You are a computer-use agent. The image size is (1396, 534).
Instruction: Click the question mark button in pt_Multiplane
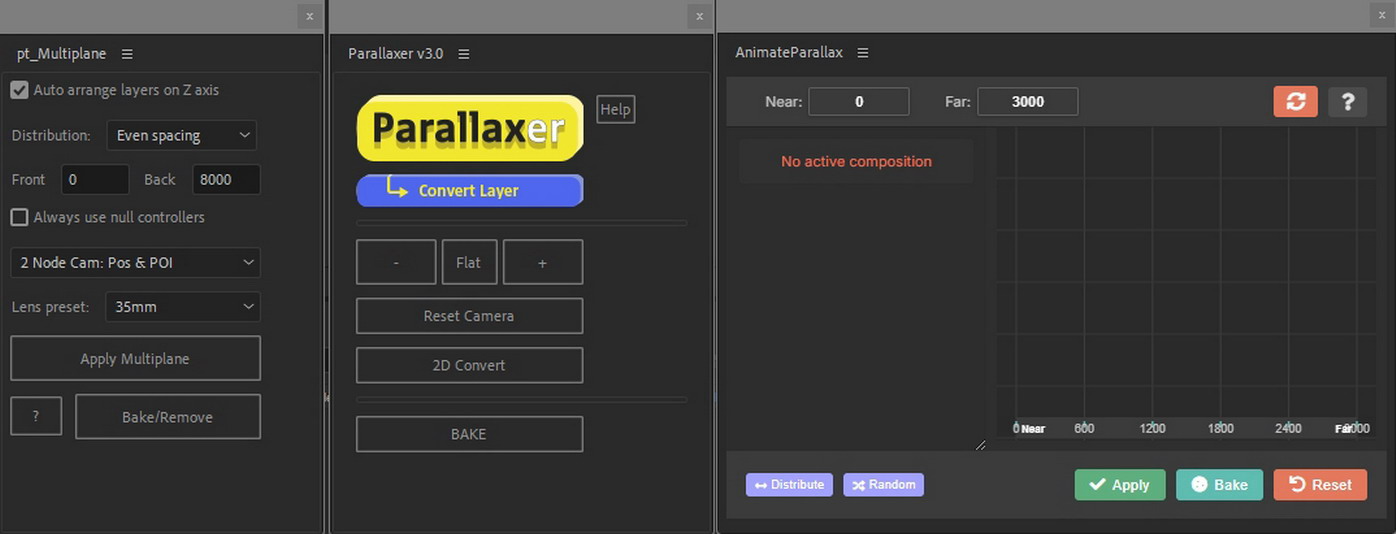tap(36, 417)
